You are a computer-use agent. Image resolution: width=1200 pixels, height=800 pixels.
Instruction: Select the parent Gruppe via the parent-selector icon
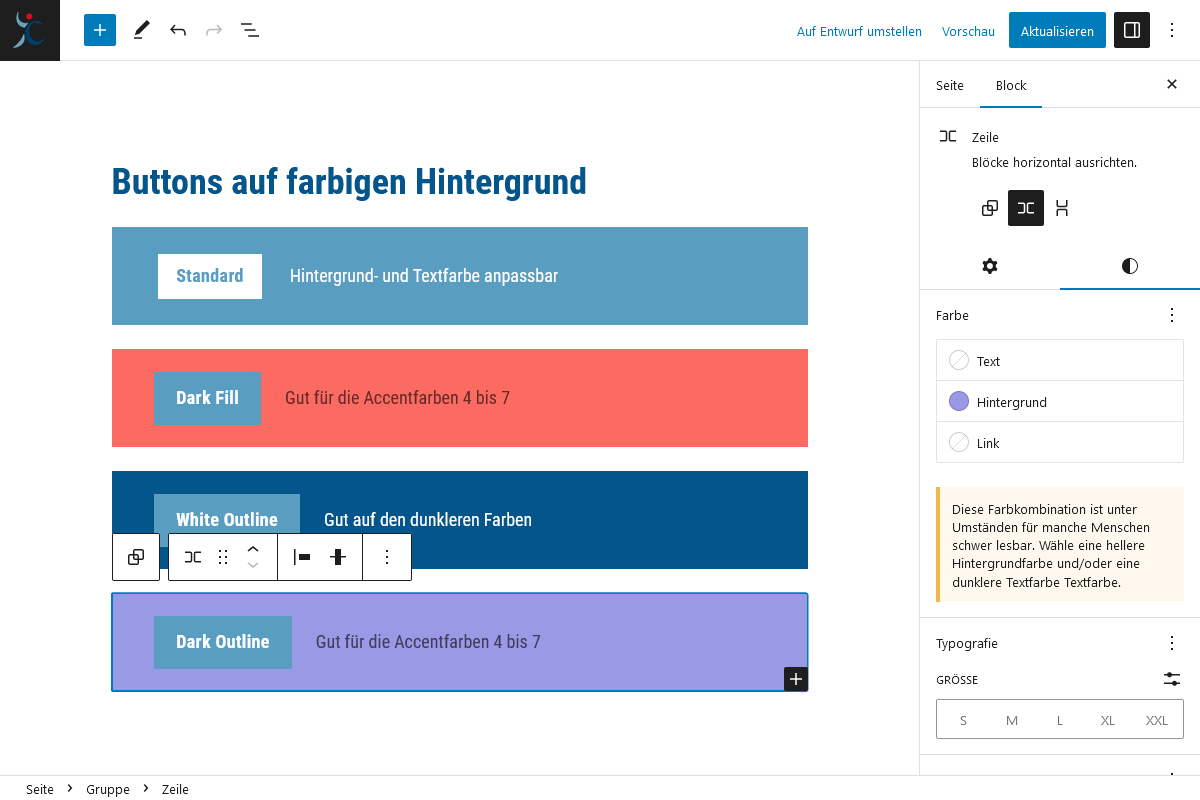click(135, 557)
